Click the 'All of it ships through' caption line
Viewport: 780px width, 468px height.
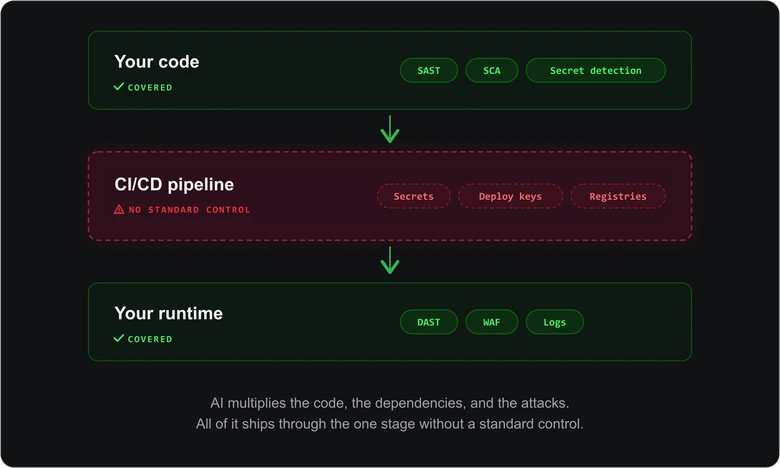(390, 424)
